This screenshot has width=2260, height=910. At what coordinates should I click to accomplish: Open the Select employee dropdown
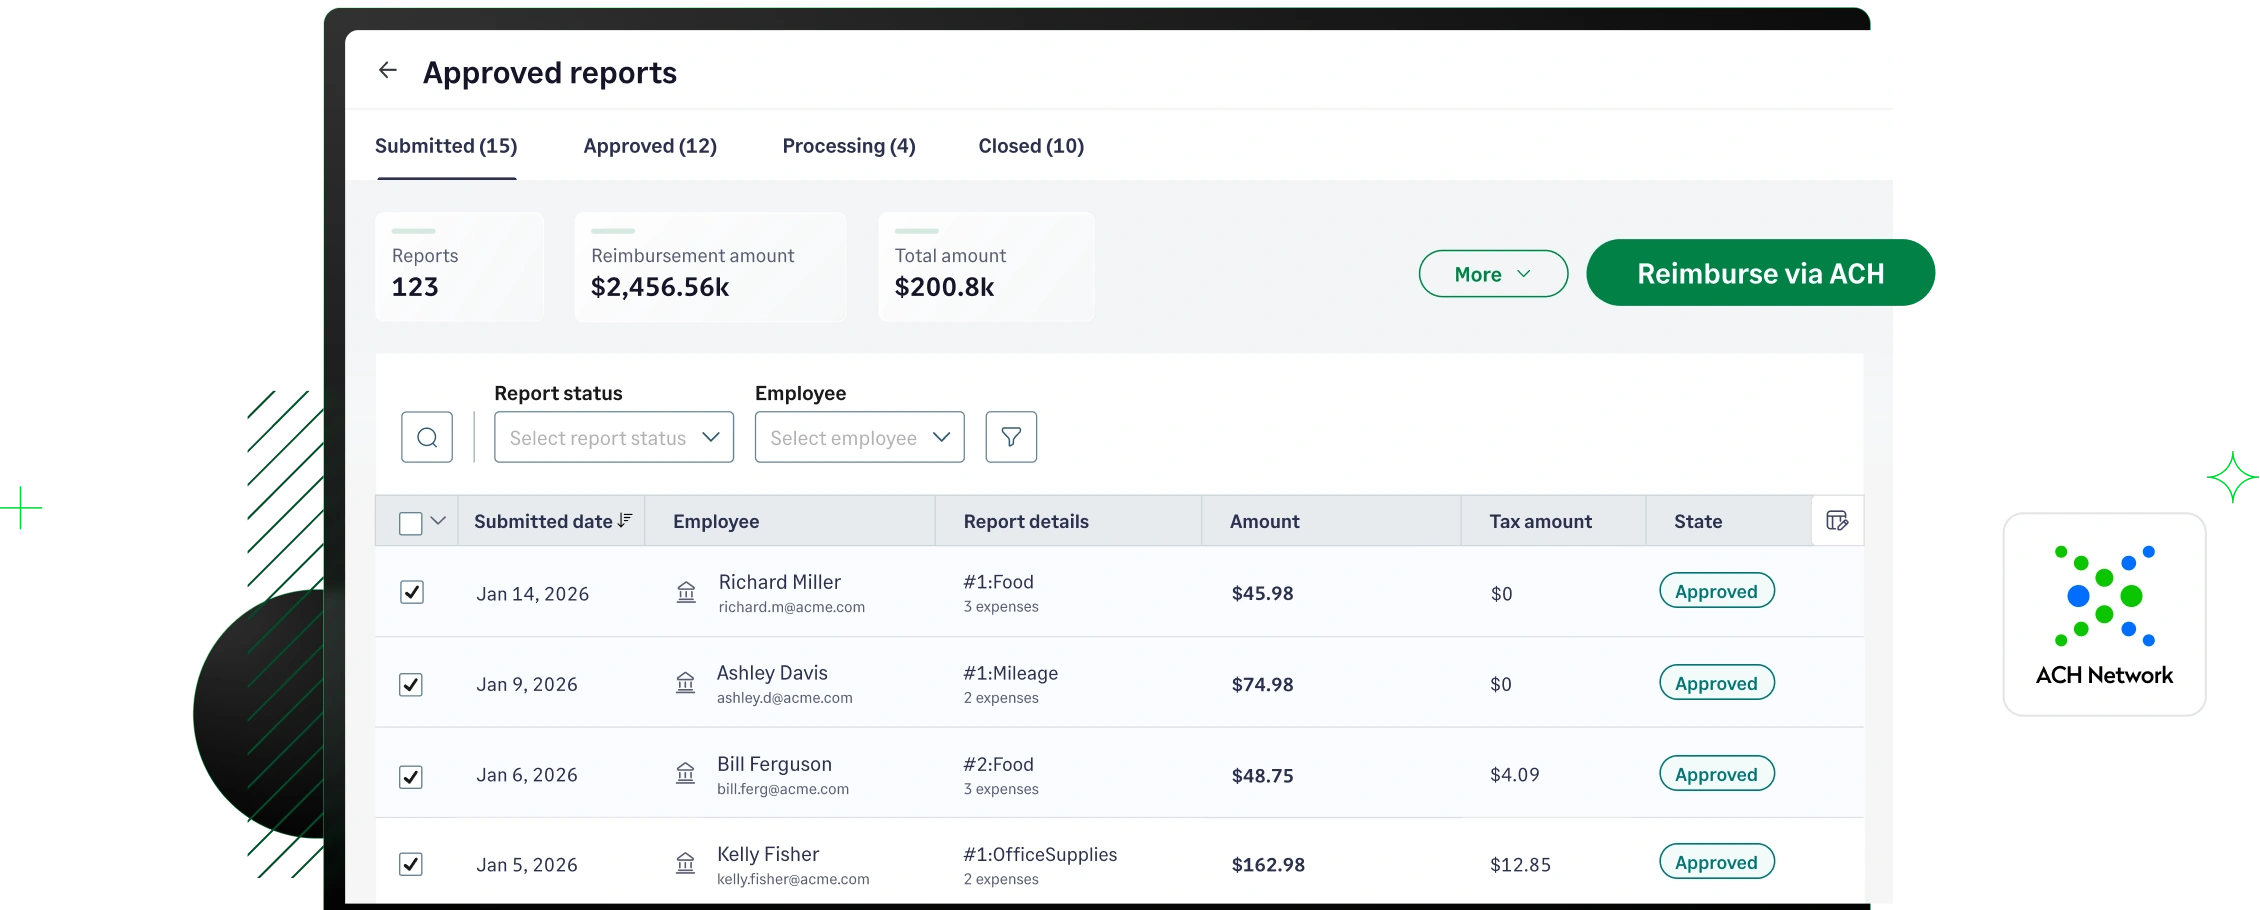click(x=858, y=437)
